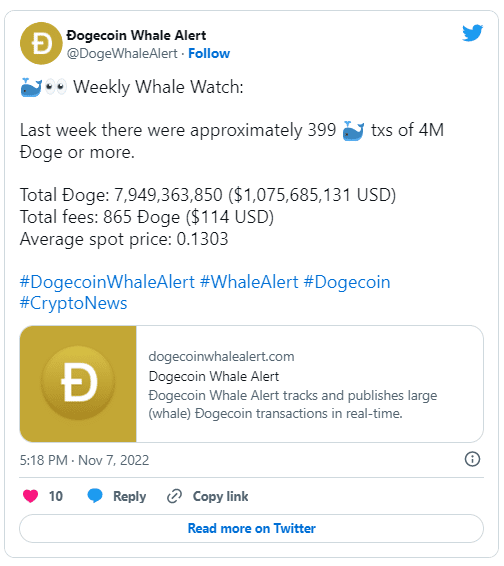Click the Twitter bird logo
This screenshot has width=504, height=566.
(473, 33)
